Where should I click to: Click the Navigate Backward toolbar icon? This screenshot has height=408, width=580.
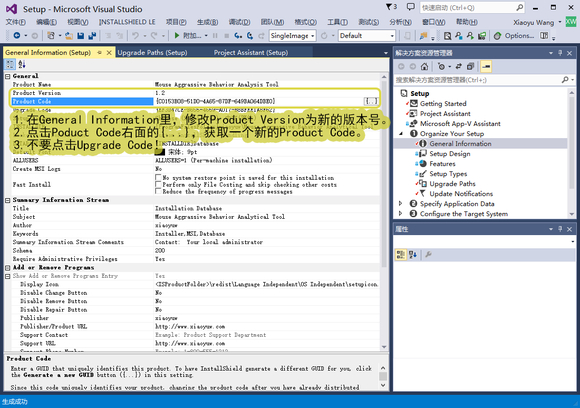tap(17, 36)
